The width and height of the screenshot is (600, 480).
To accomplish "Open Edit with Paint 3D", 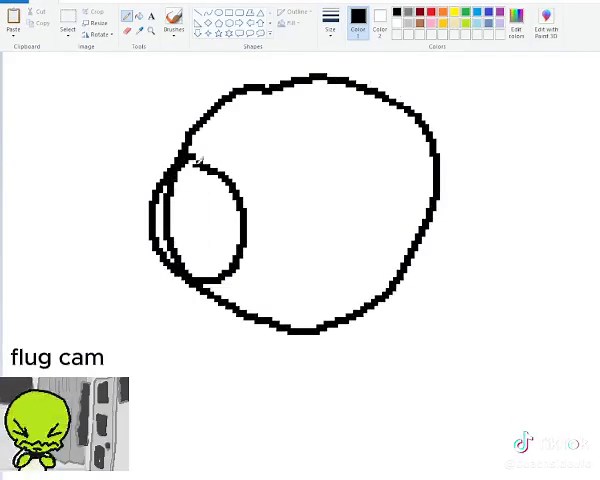I will [546, 23].
